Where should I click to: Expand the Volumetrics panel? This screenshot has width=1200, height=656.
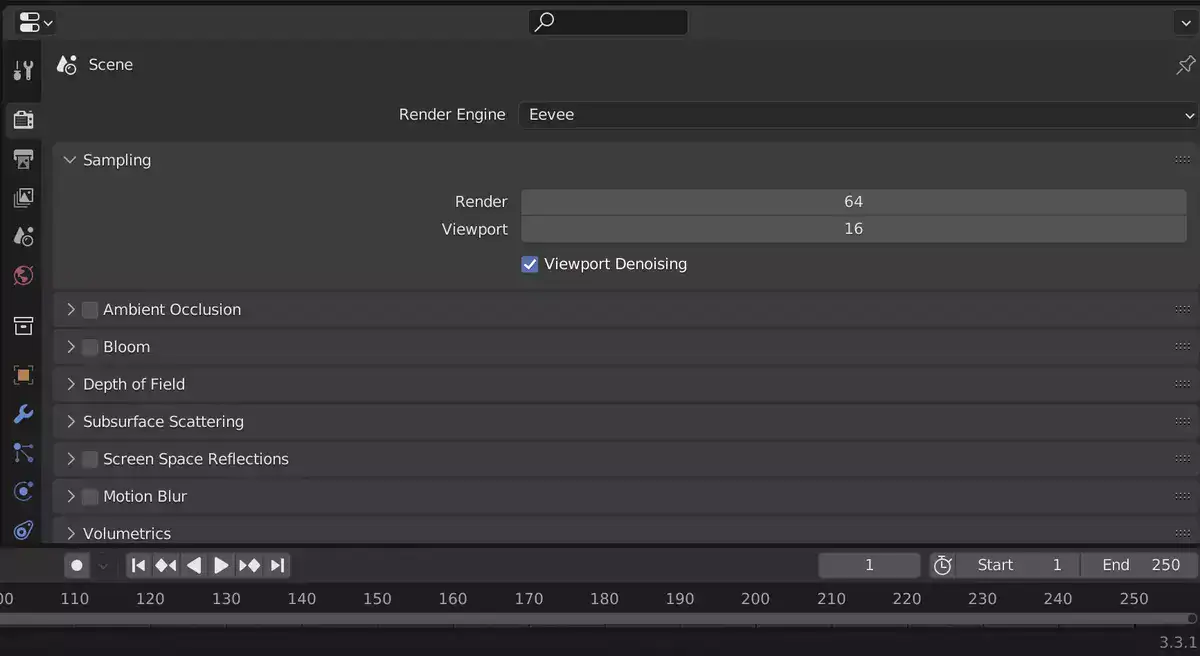click(x=71, y=534)
